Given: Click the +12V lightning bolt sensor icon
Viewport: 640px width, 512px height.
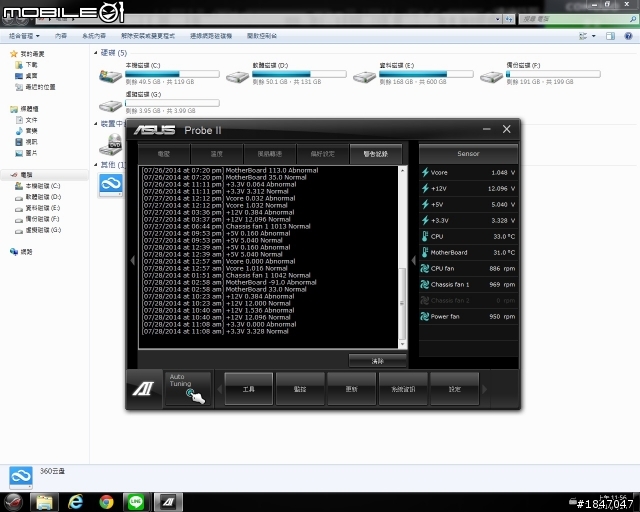Looking at the screenshot, I should tap(425, 188).
